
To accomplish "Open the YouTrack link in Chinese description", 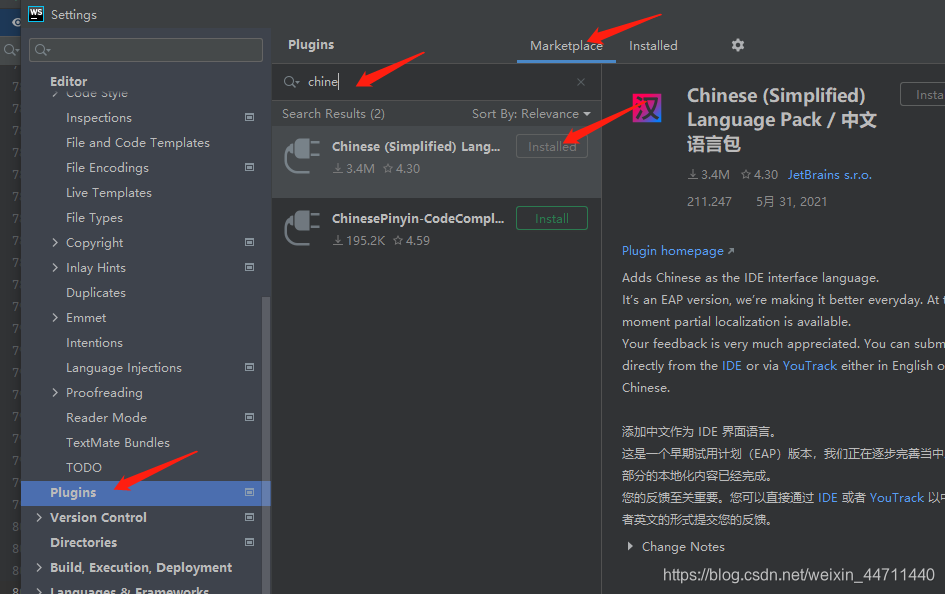I will (x=896, y=498).
